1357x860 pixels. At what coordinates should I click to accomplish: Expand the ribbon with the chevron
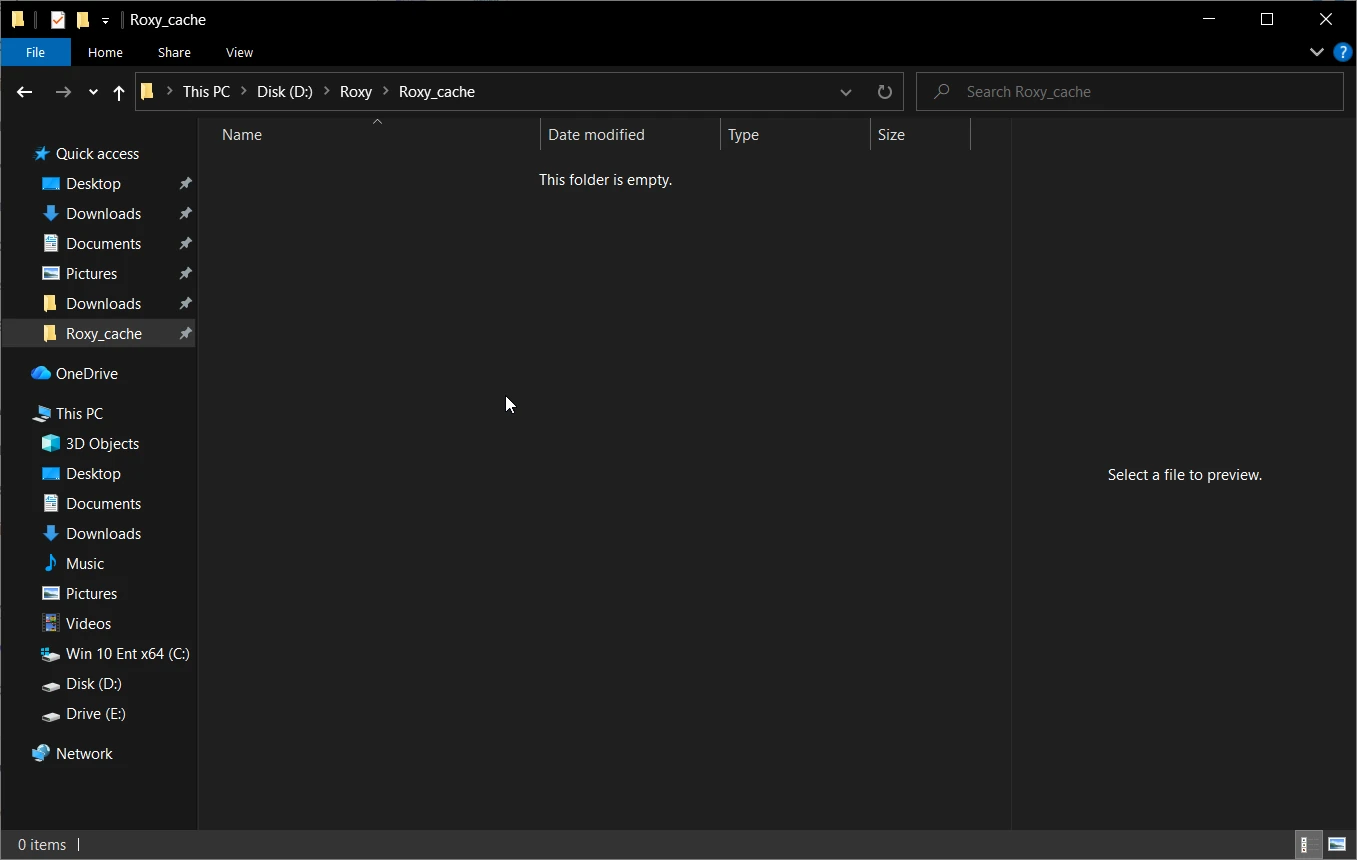(x=1316, y=52)
